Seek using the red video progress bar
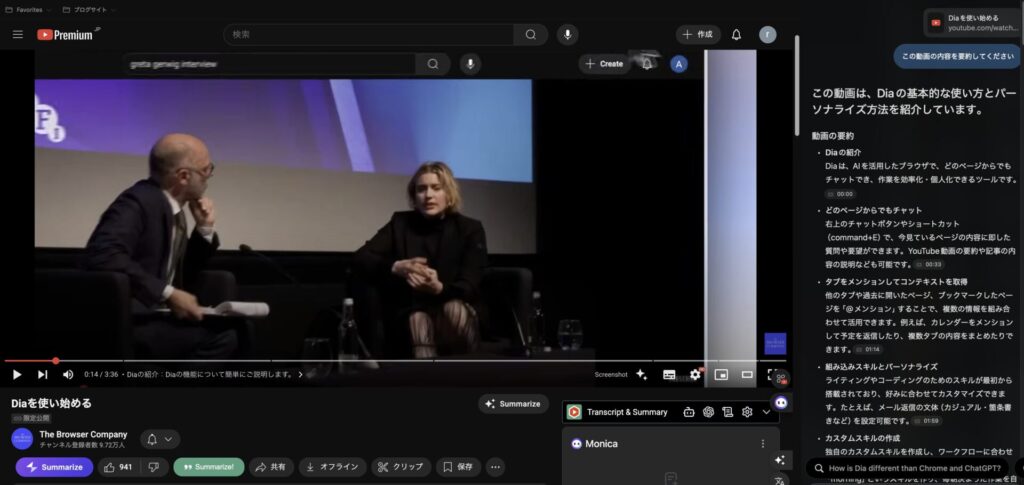Image resolution: width=1024 pixels, height=485 pixels. (395, 360)
